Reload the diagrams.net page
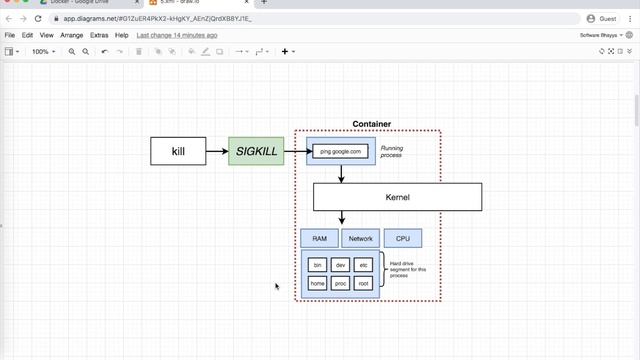640x360 pixels. tap(38, 19)
